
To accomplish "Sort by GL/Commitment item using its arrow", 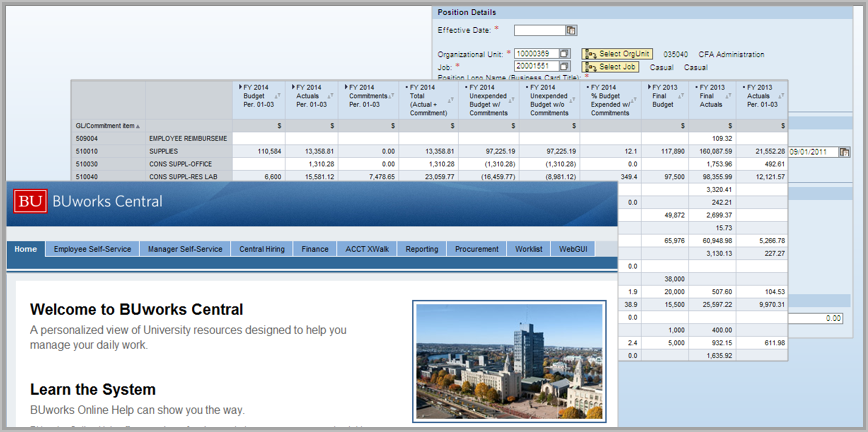I will (x=138, y=126).
